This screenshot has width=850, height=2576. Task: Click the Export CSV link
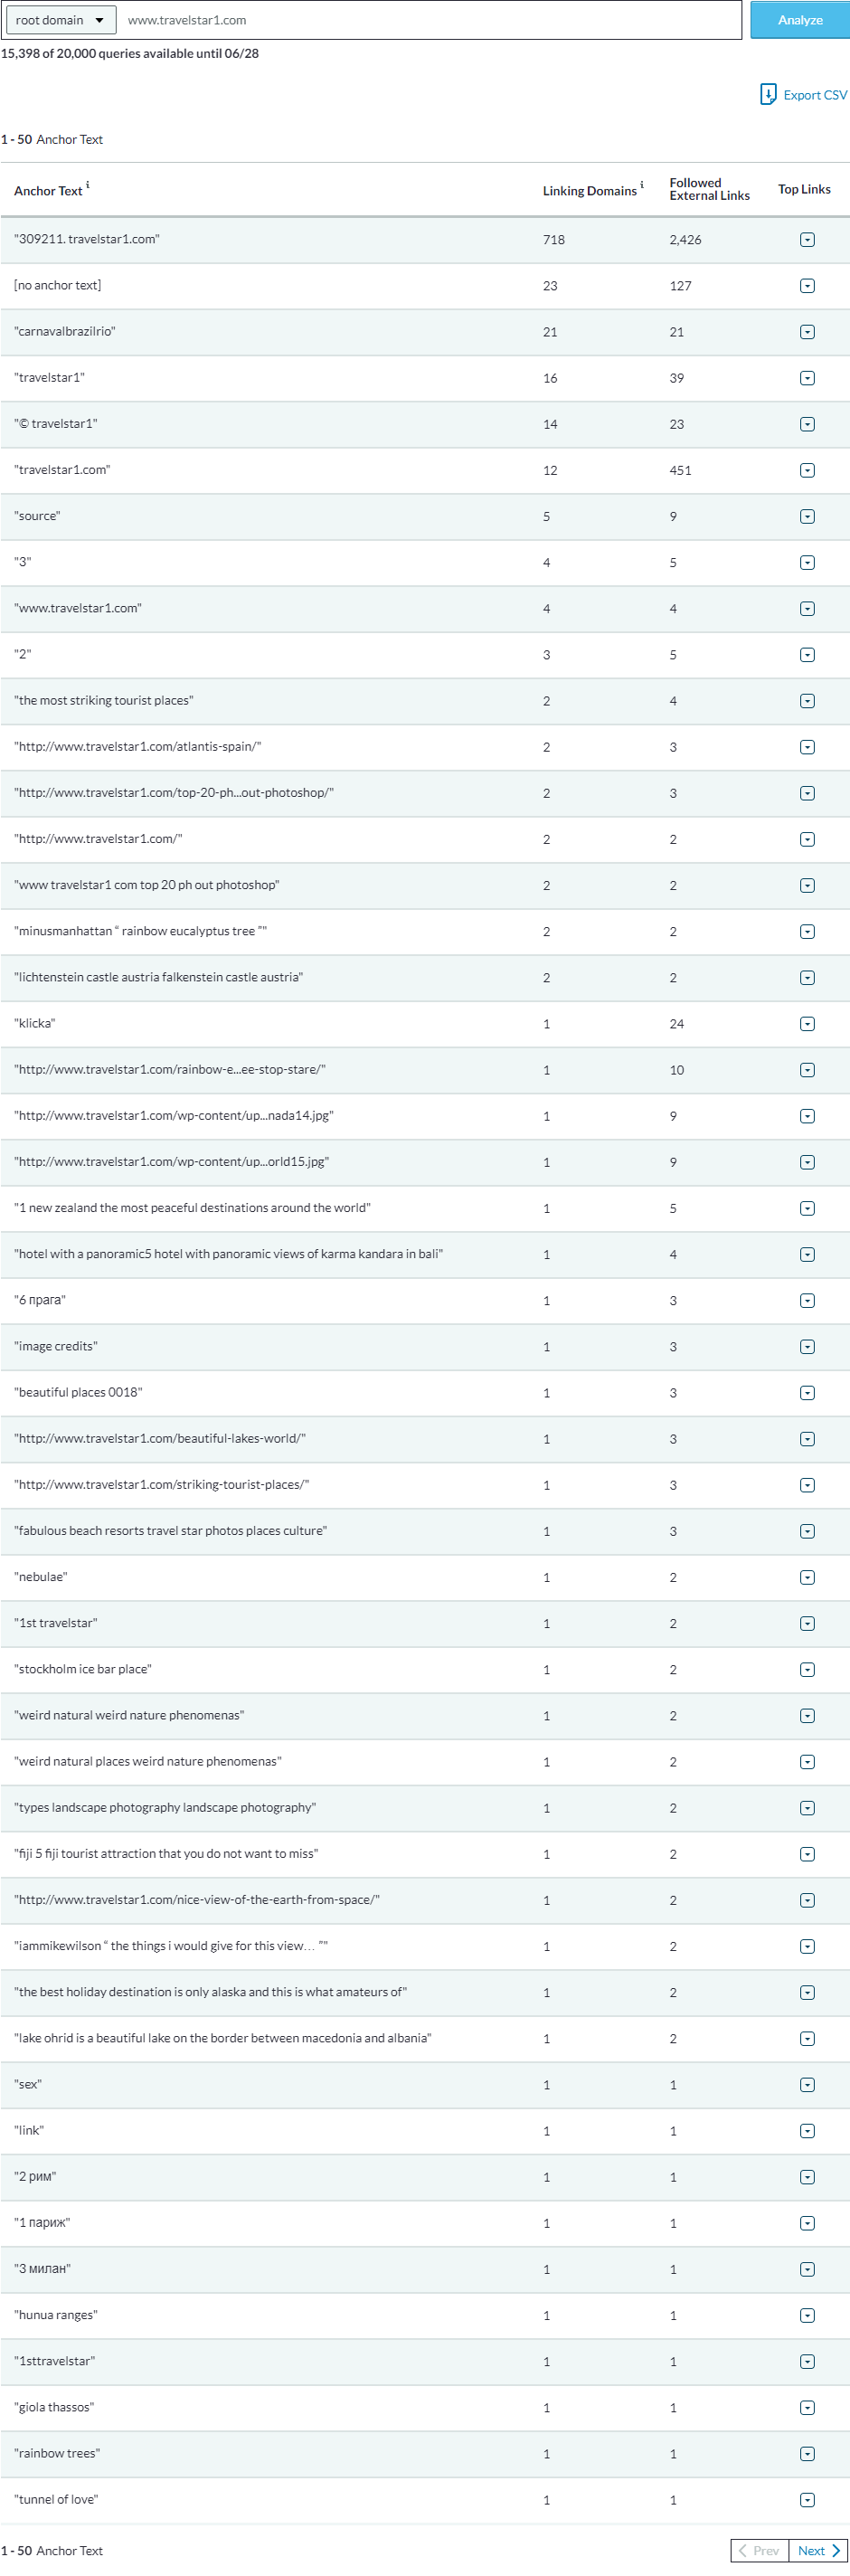pyautogui.click(x=814, y=95)
